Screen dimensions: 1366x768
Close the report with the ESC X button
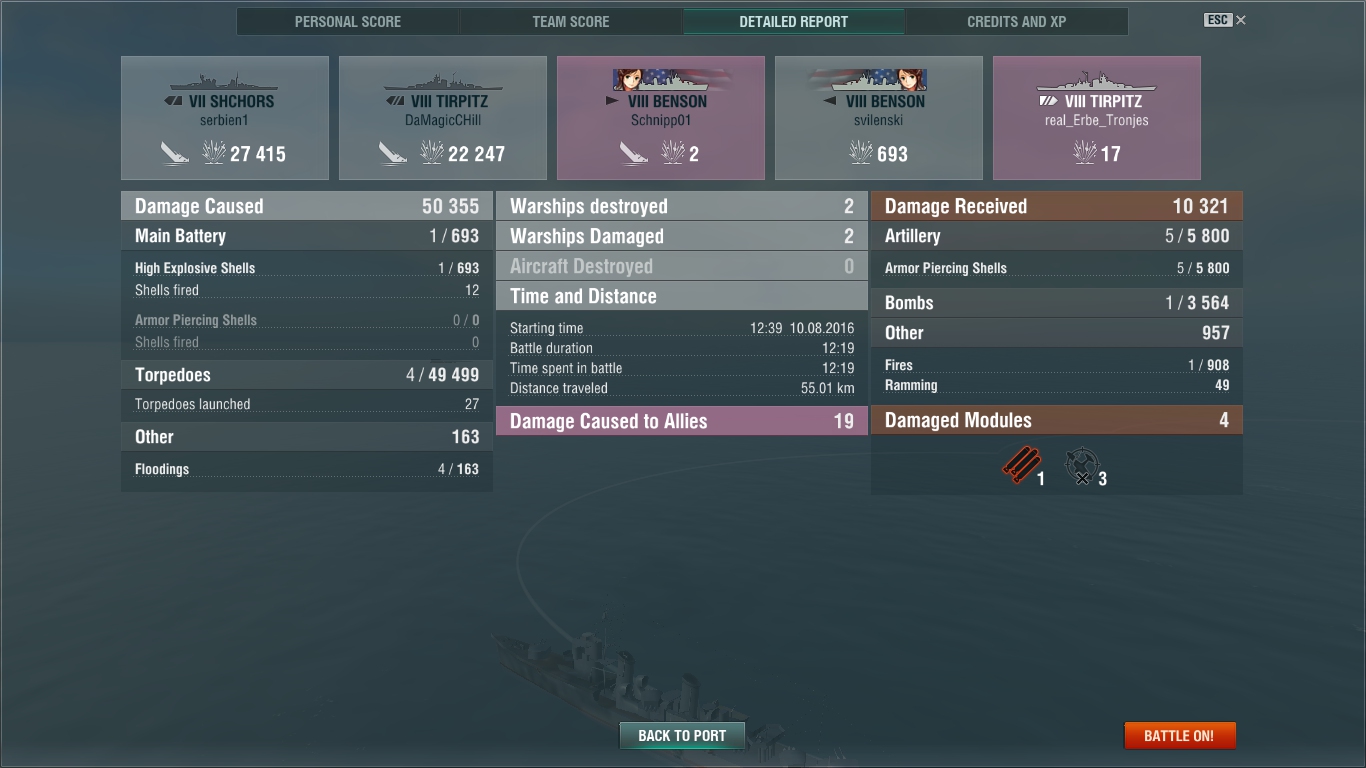(x=1226, y=20)
